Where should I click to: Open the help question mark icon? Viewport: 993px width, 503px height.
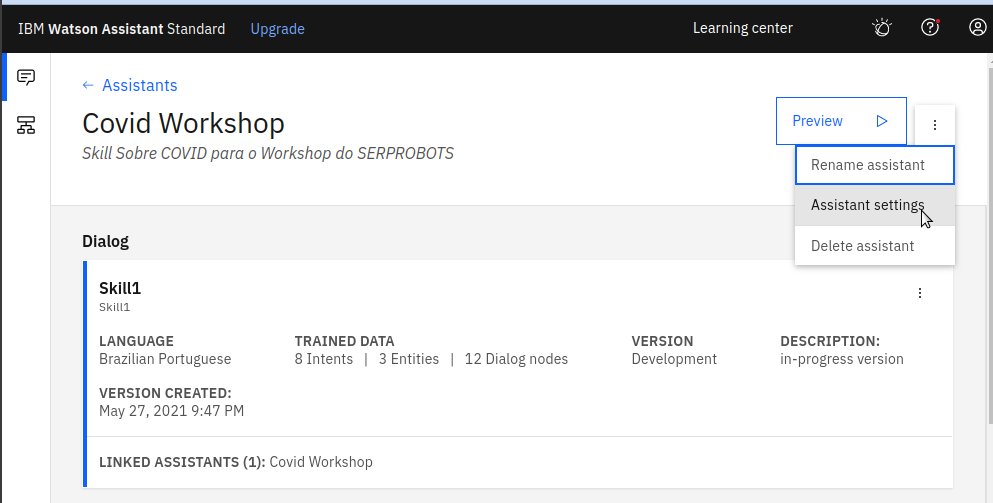click(x=930, y=27)
